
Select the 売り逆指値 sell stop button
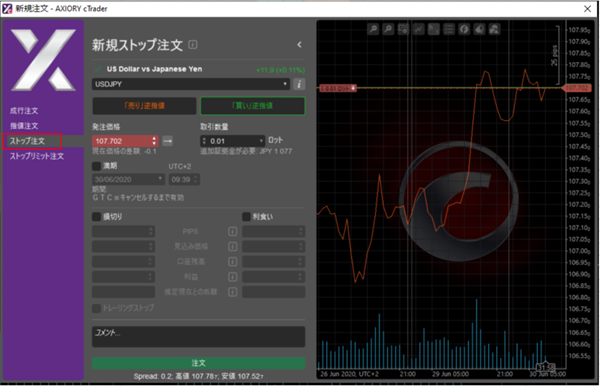pos(144,106)
